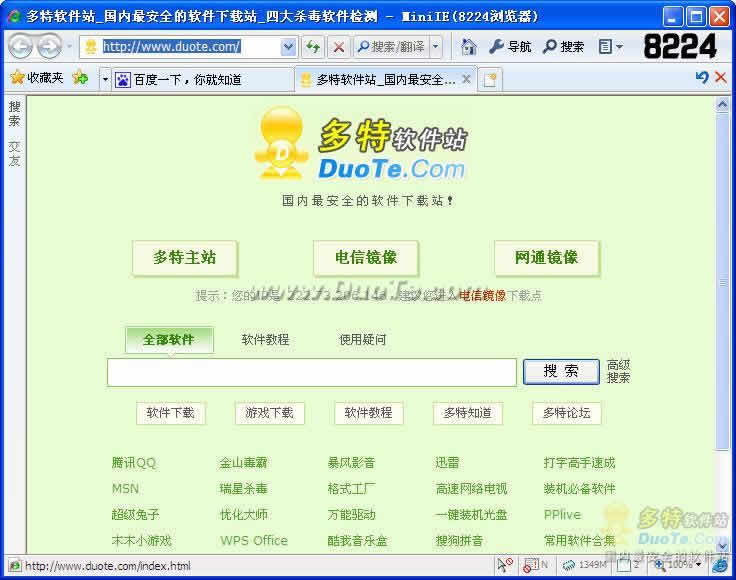The width and height of the screenshot is (736, 580).
Task: Expand the address bar URL dropdown
Action: (x=288, y=46)
